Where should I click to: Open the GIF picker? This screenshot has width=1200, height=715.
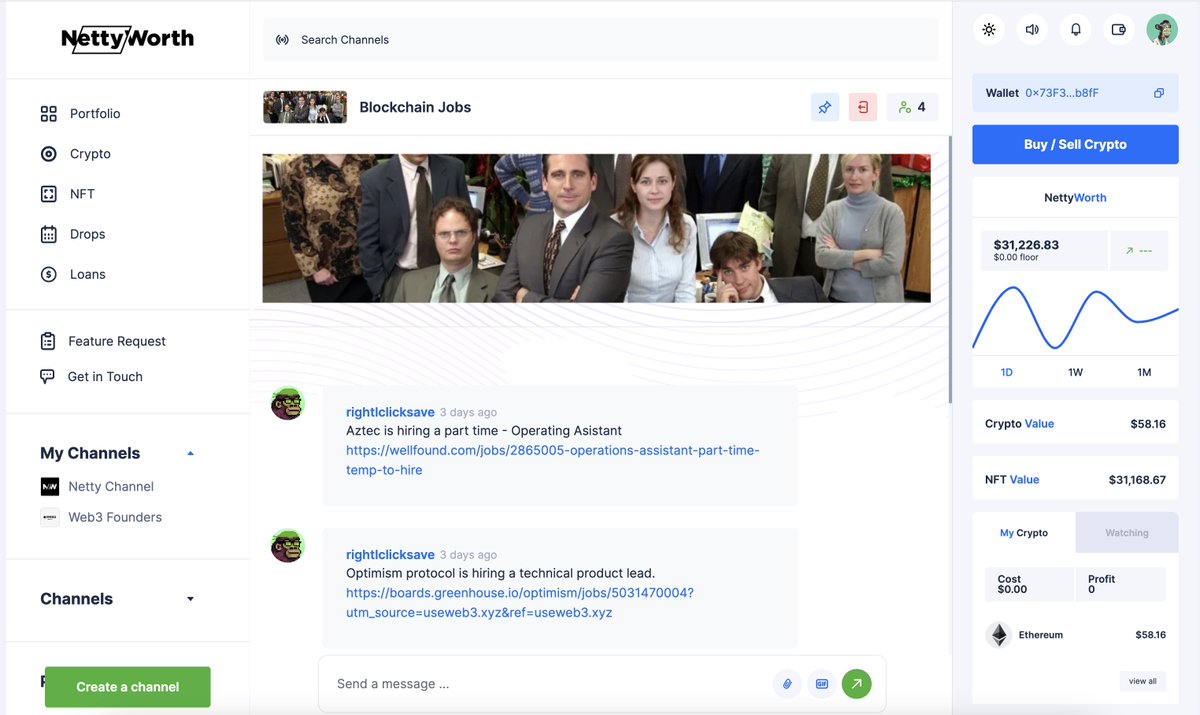[822, 684]
